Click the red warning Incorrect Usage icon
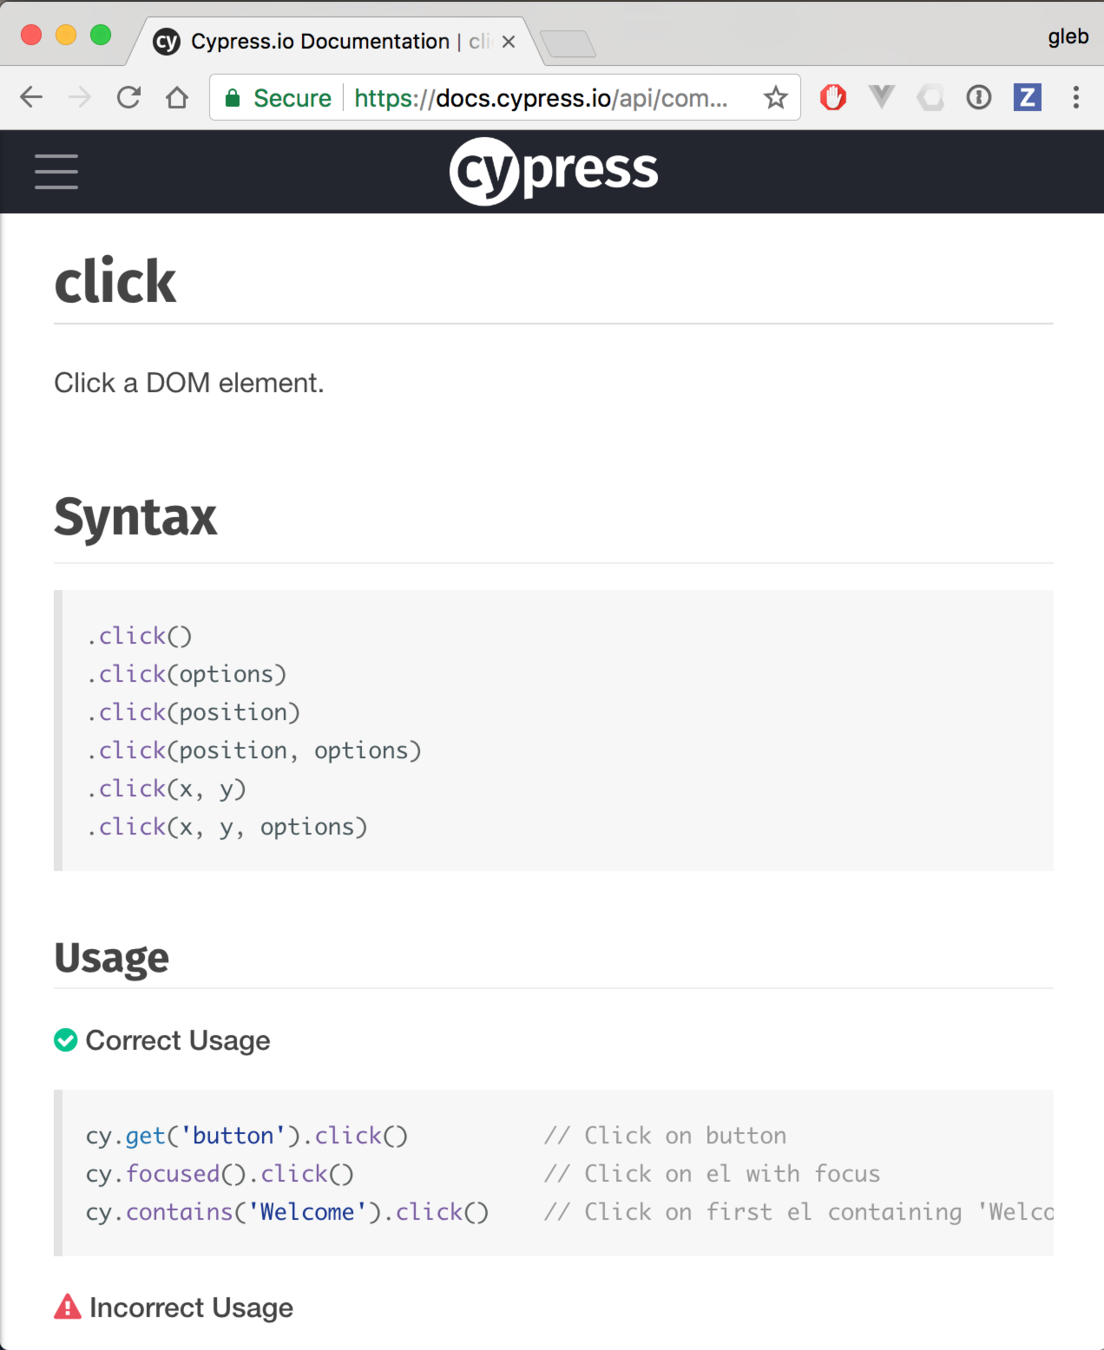Screen dimensions: 1104x1350 pyautogui.click(x=67, y=1307)
